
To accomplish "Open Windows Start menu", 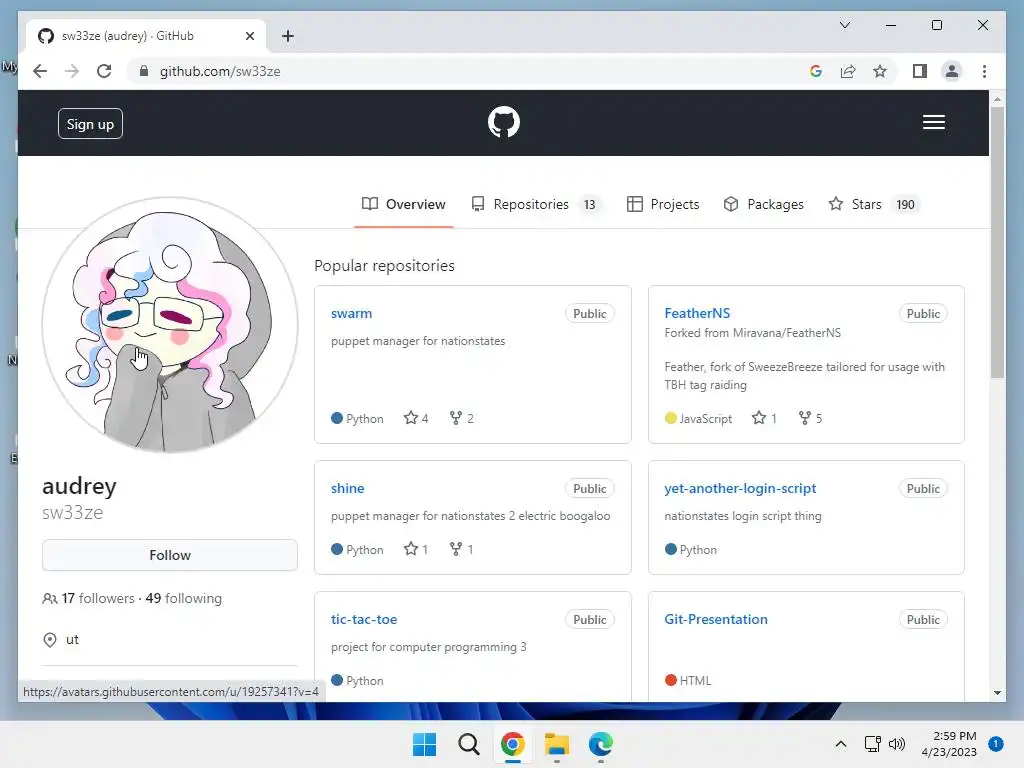I will pyautogui.click(x=424, y=744).
